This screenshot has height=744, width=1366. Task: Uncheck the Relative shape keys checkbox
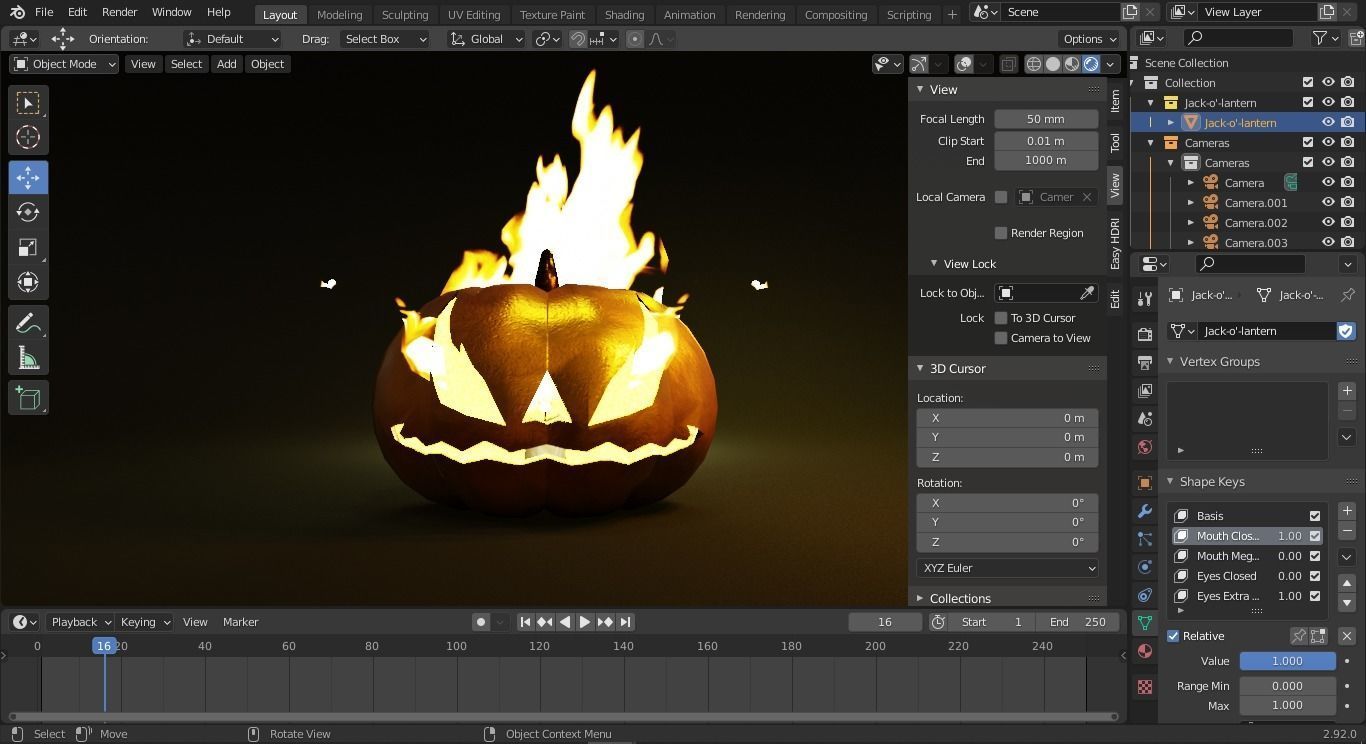coord(1174,636)
